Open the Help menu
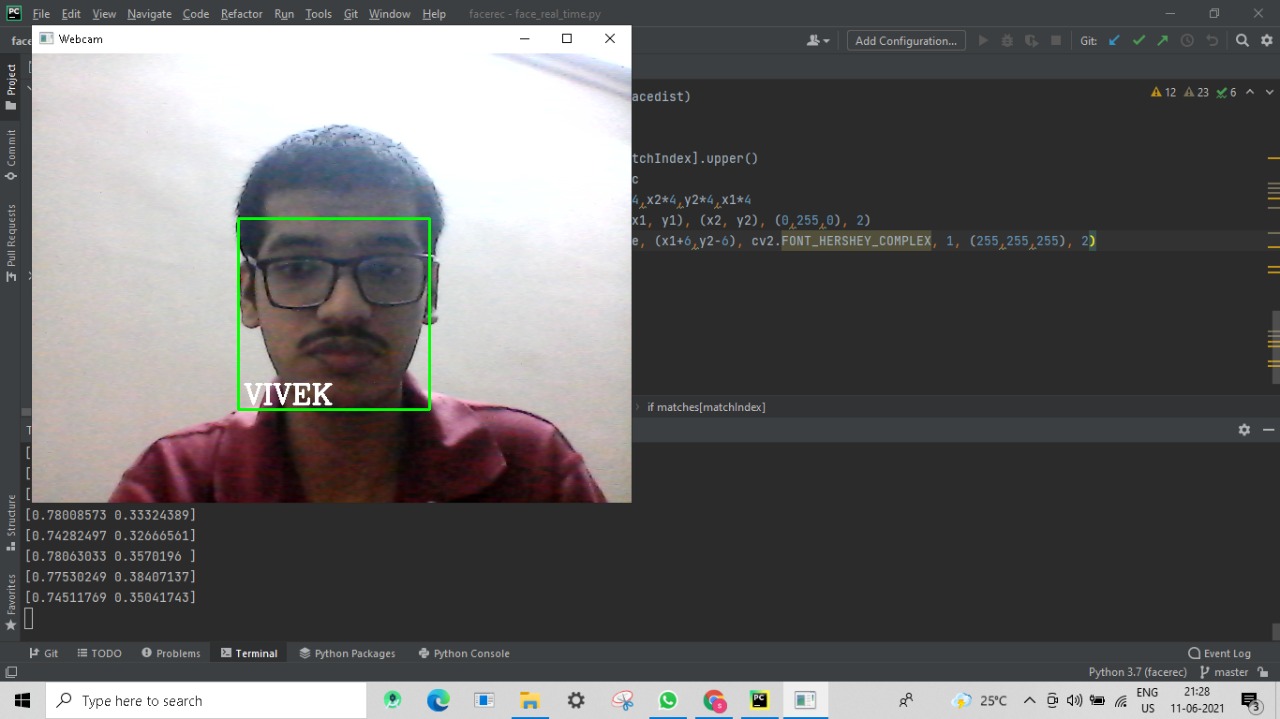This screenshot has height=719, width=1280. 434,14
